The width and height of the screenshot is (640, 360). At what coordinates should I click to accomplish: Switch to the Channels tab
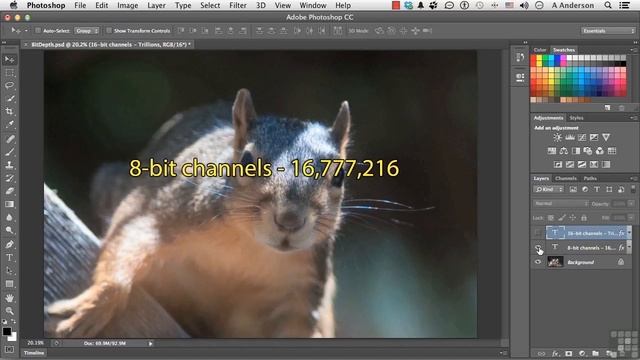pos(566,178)
